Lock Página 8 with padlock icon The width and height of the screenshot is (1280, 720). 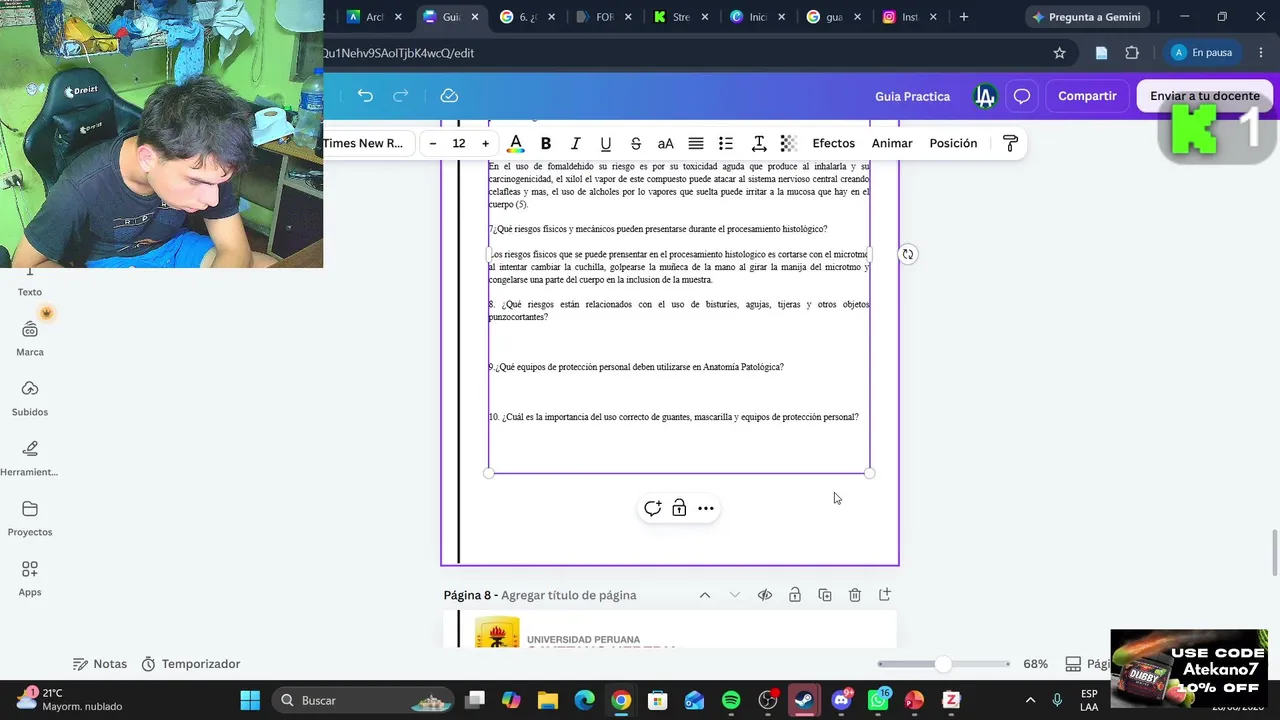coord(795,595)
